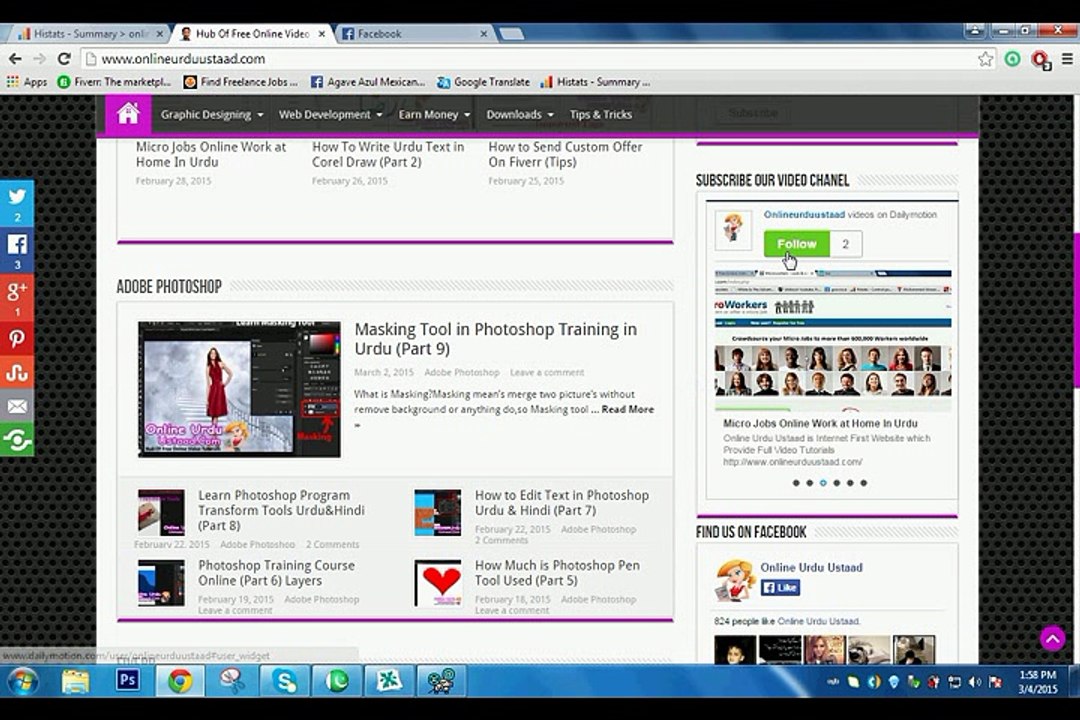Click Onlineurduustaad Dailymotion channel name
This screenshot has width=1080, height=720.
tap(804, 214)
